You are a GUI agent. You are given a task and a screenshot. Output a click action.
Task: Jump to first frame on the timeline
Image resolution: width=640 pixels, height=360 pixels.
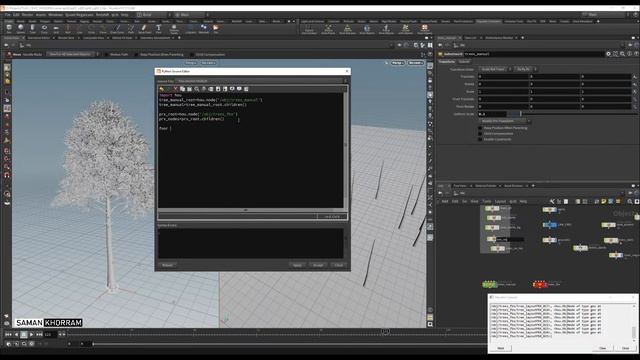(8, 334)
